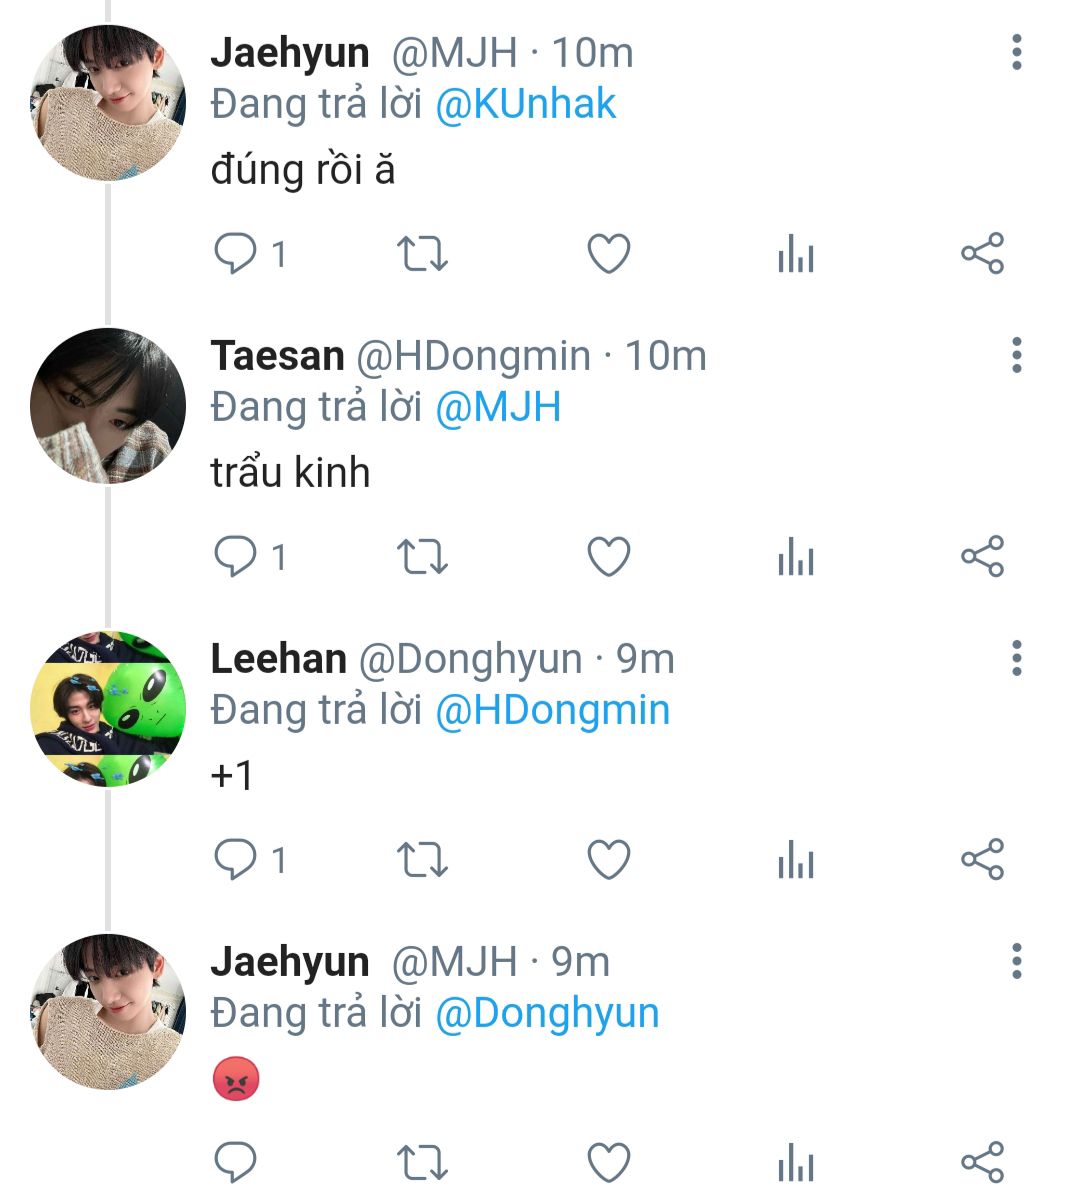Screen dimensions: 1079x1191
Task: Like Leehan's "+1" reply
Action: pyautogui.click(x=608, y=860)
